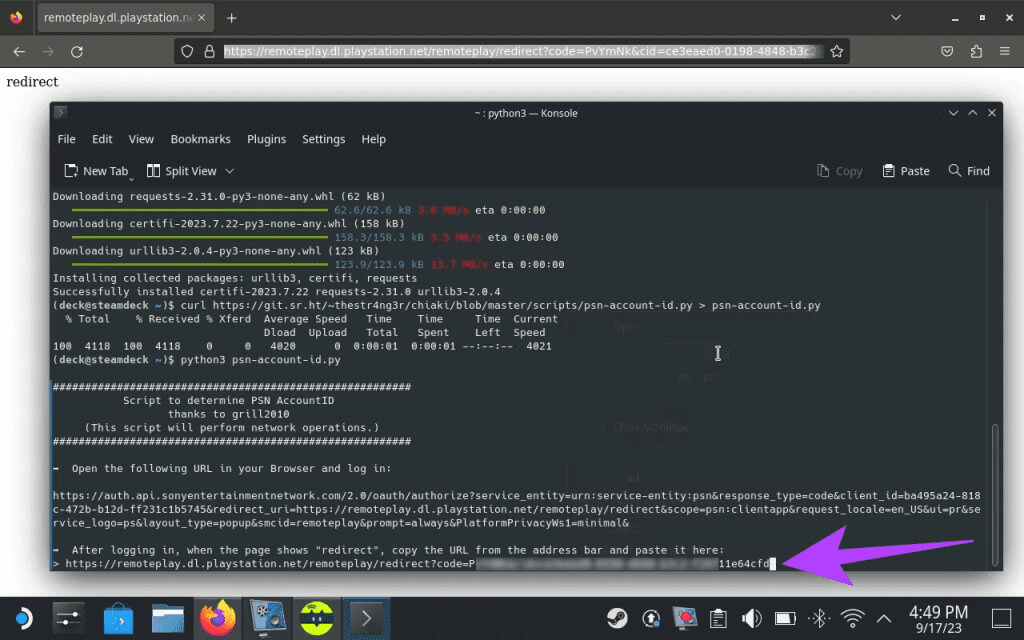Viewport: 1024px width, 640px height.
Task: Click New Tab in Konsole toolbar
Action: 97,171
